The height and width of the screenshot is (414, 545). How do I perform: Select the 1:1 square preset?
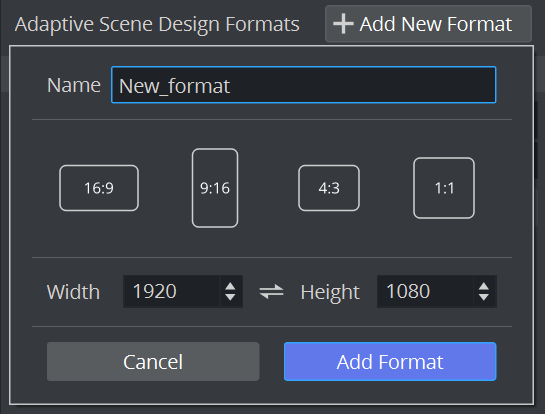coord(444,188)
